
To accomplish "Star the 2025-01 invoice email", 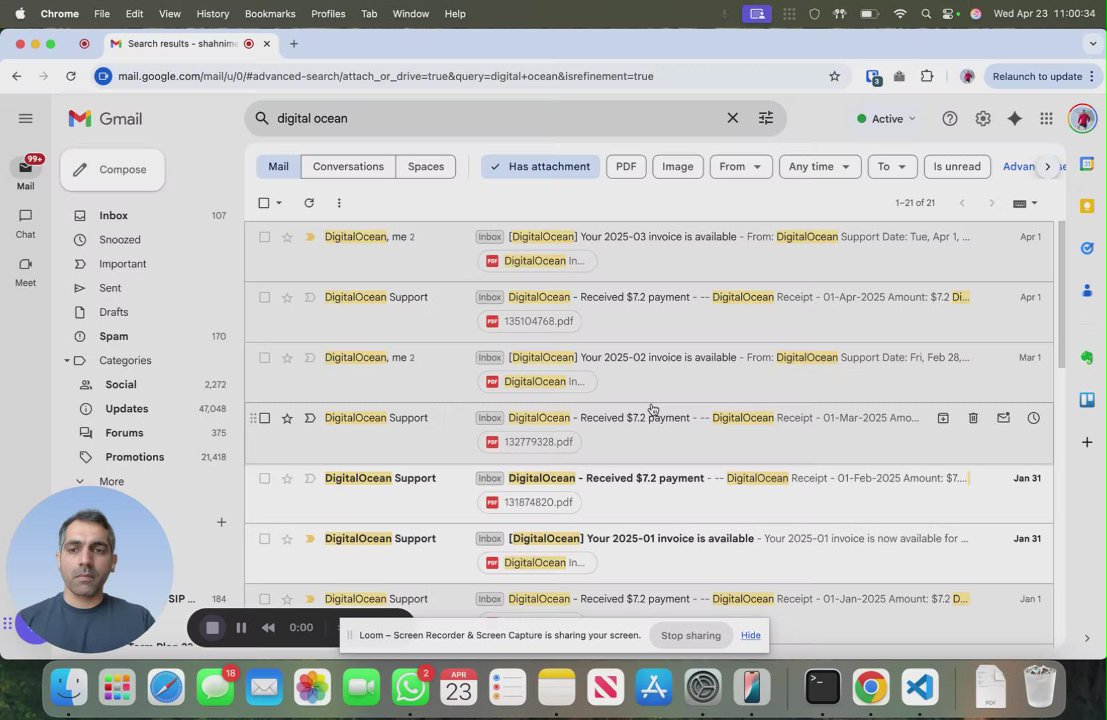I will pyautogui.click(x=287, y=539).
